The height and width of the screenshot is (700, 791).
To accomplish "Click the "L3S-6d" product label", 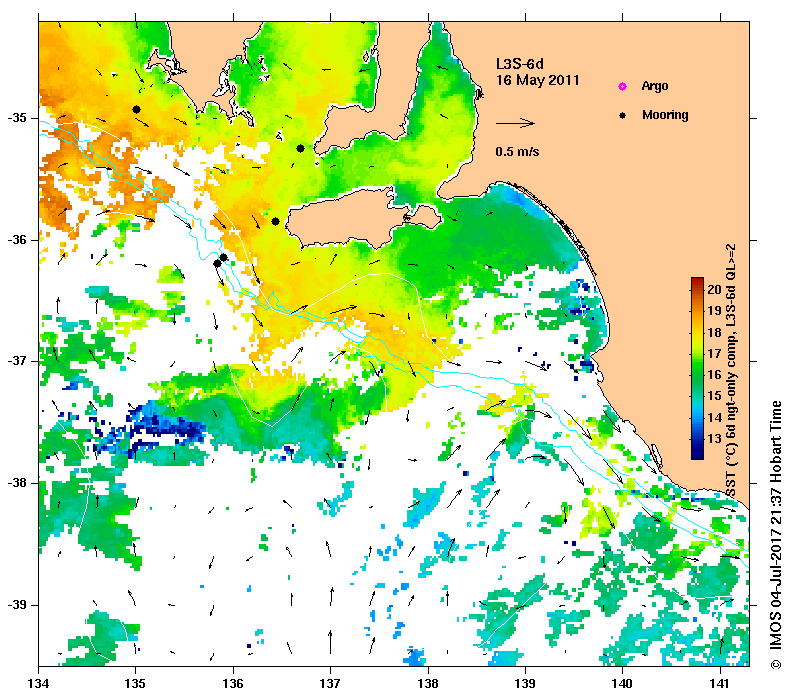I will pos(520,64).
